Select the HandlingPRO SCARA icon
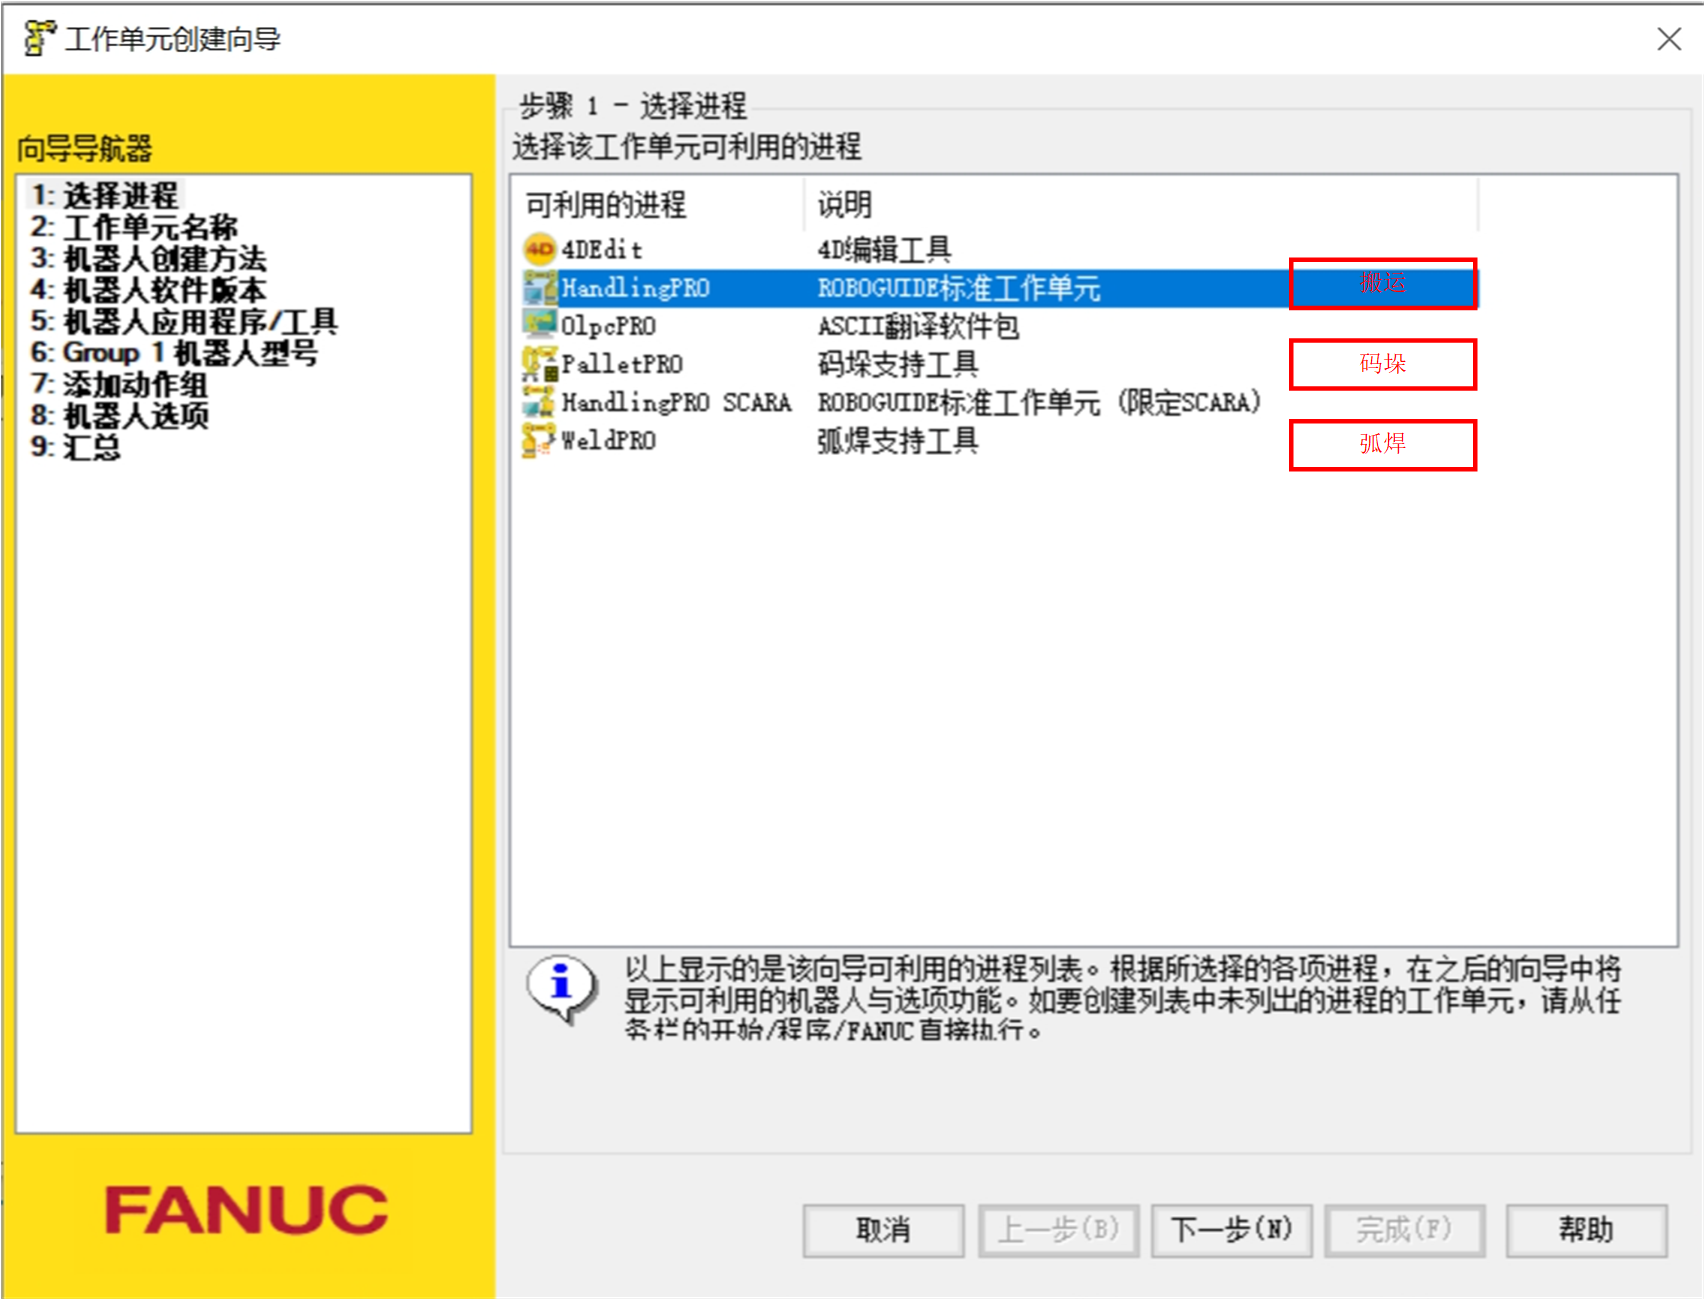The image size is (1705, 1300). pos(540,402)
